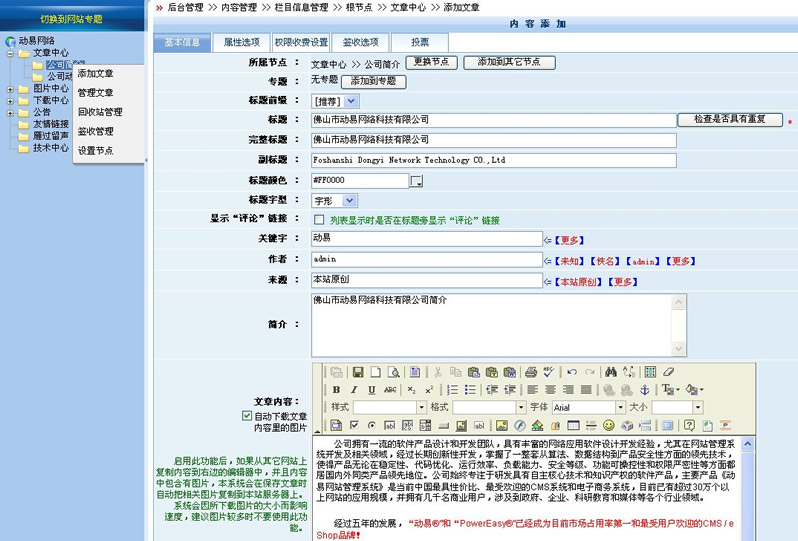Click into the 关键字 input field
The image size is (798, 541).
click(x=426, y=238)
